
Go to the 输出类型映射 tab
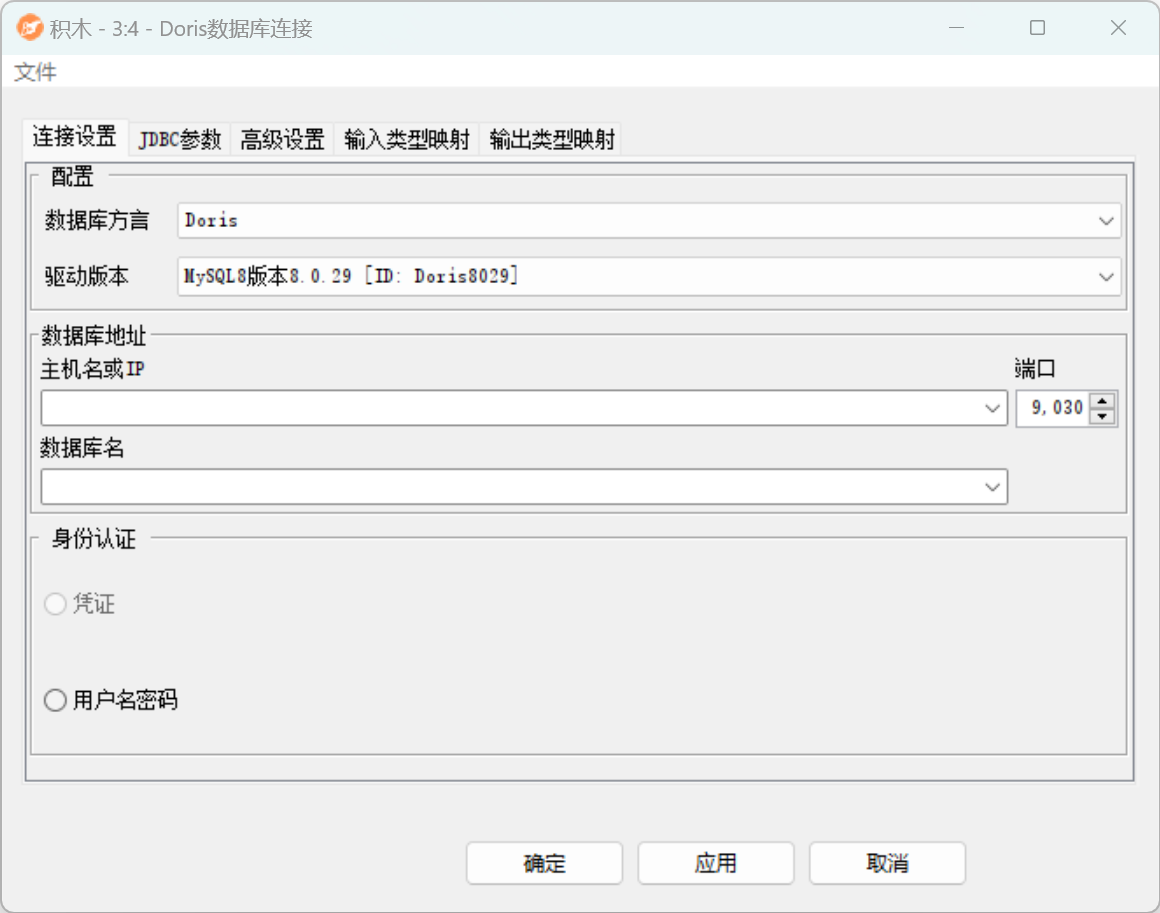(551, 139)
